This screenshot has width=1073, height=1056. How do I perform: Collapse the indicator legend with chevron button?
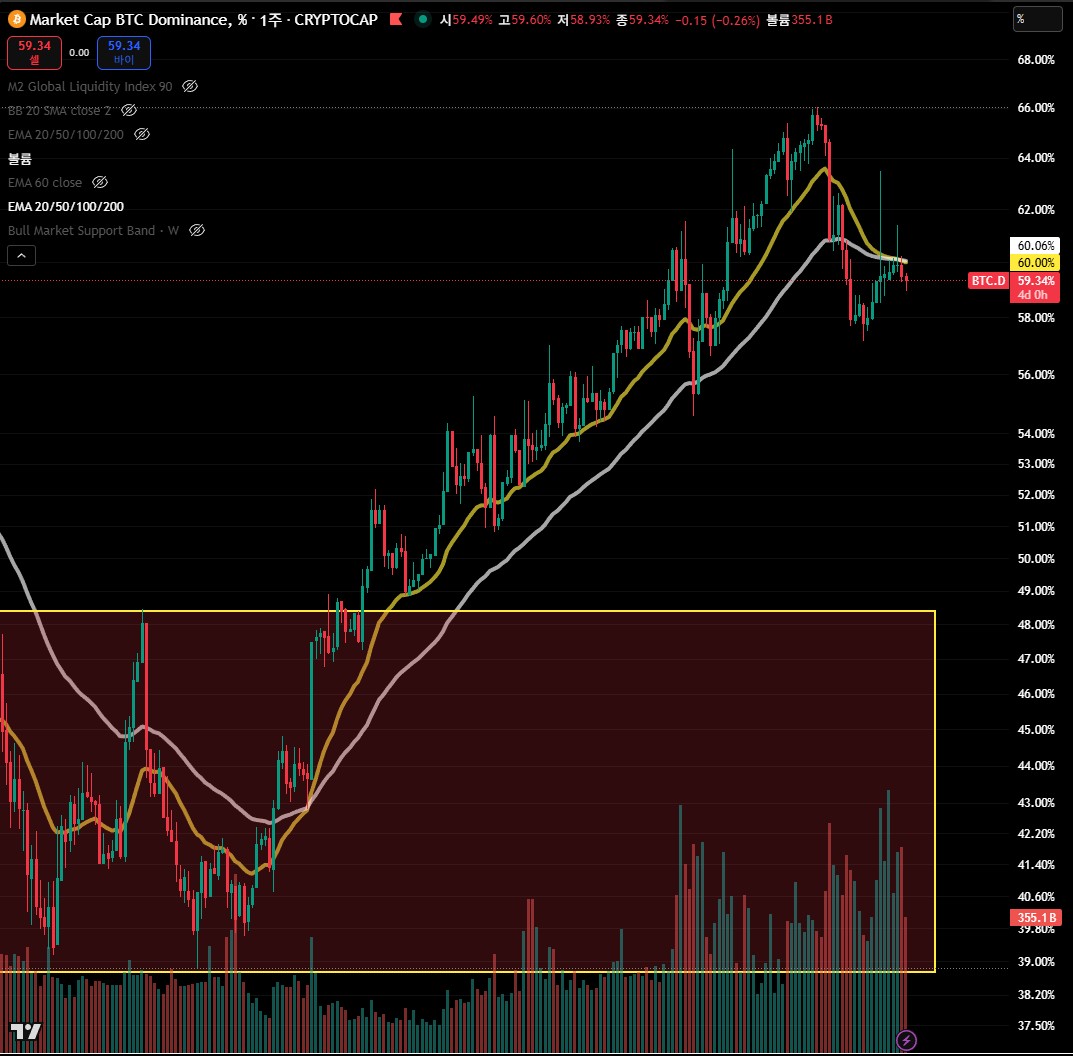pos(21,255)
